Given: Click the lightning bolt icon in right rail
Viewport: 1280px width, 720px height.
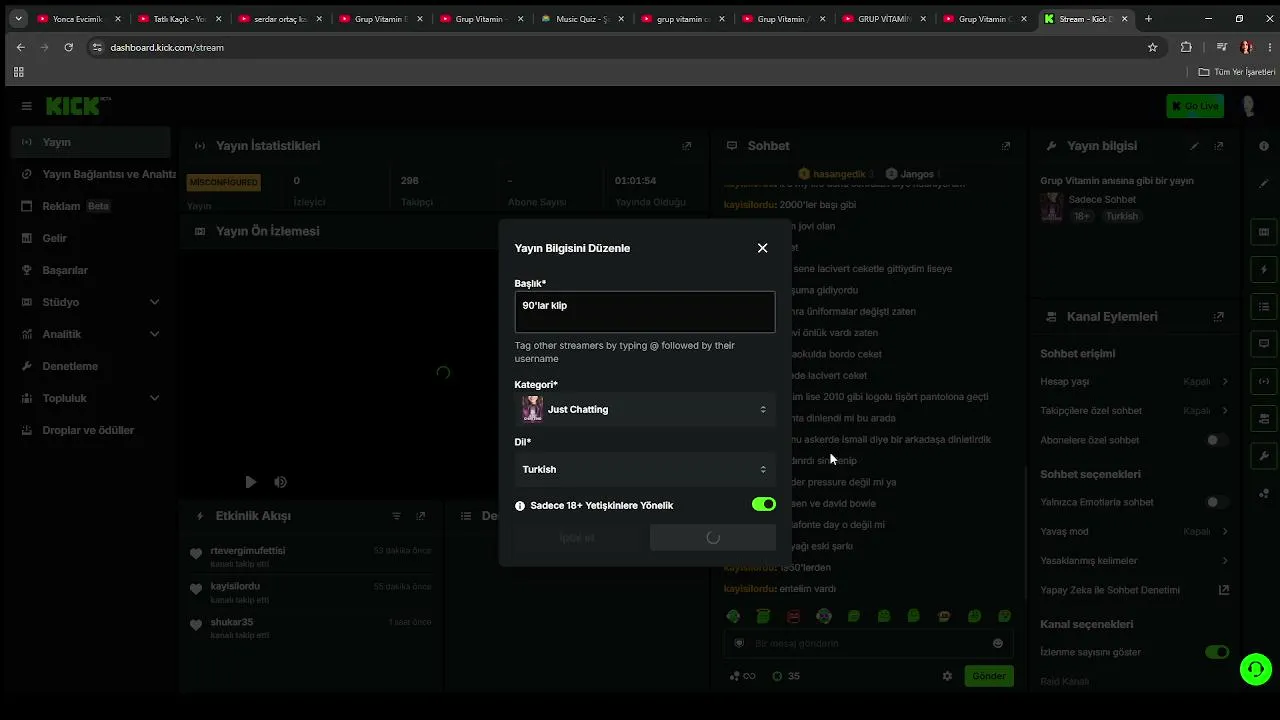Looking at the screenshot, I should click(1264, 270).
